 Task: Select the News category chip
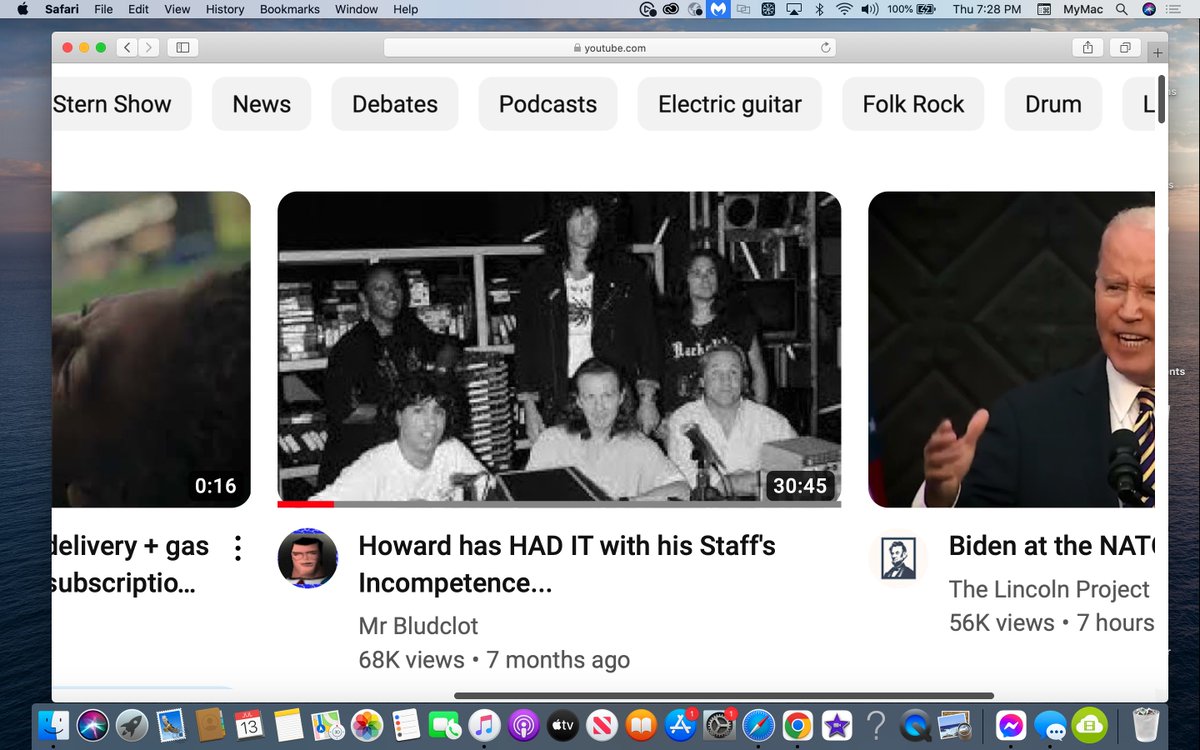[262, 104]
